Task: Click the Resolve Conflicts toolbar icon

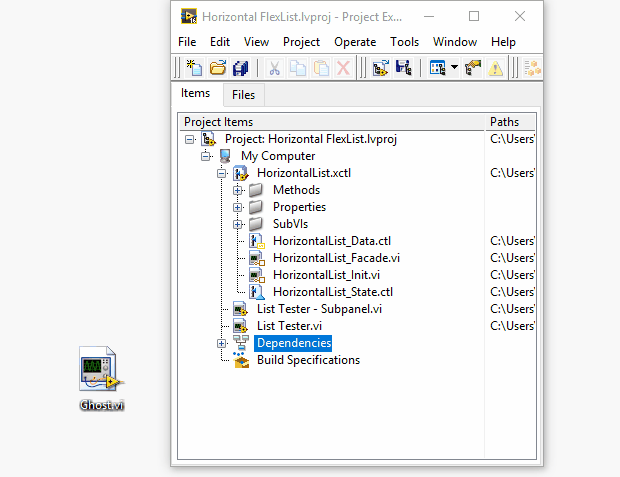Action: click(x=473, y=68)
